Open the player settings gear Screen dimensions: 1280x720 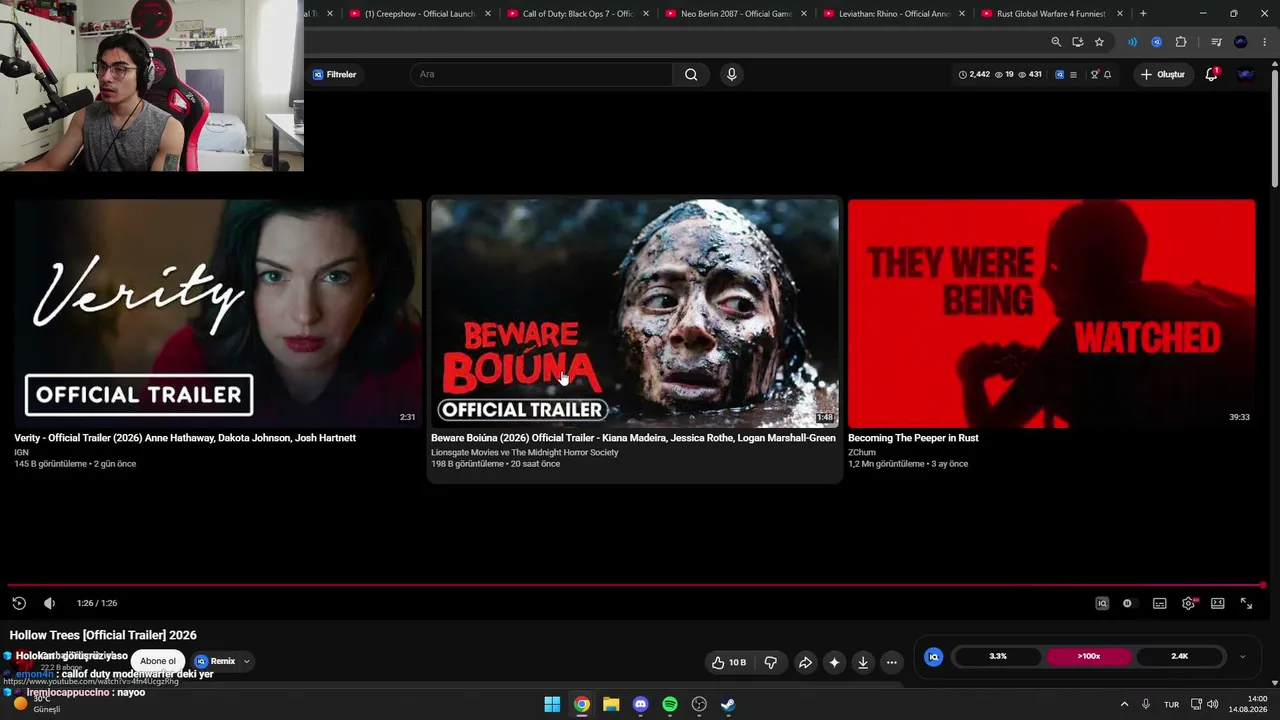1188,603
